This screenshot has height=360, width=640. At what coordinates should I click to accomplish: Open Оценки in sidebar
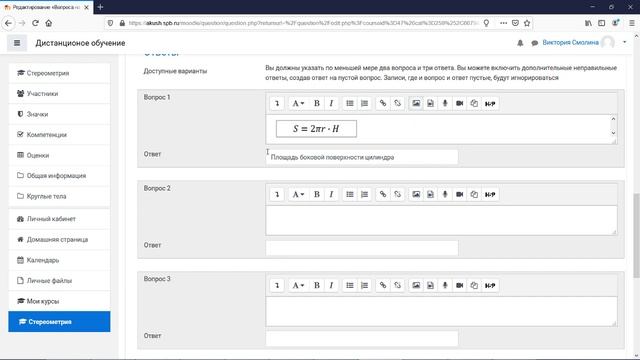59,155
